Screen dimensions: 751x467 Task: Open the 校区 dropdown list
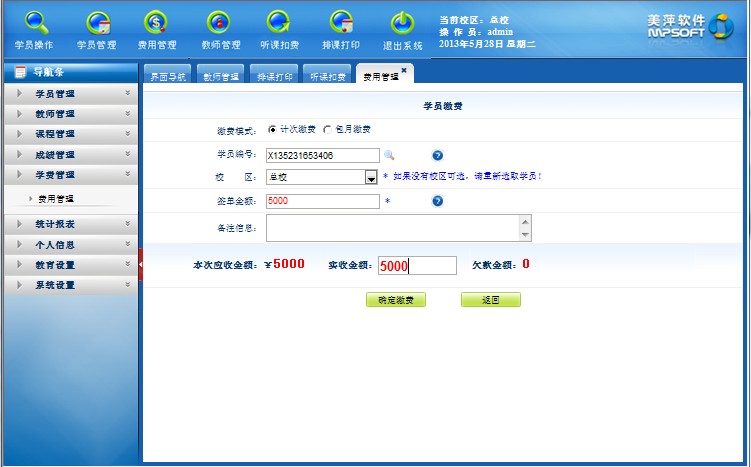click(371, 177)
